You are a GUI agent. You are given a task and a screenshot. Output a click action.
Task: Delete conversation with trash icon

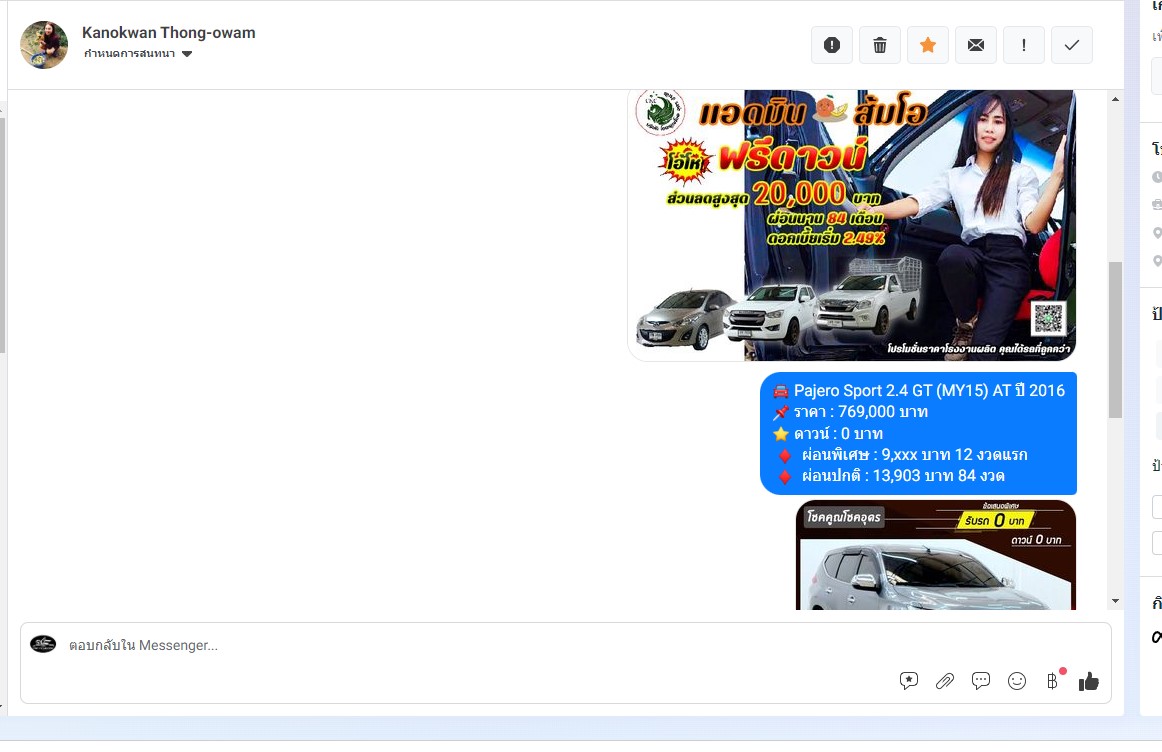coord(880,45)
